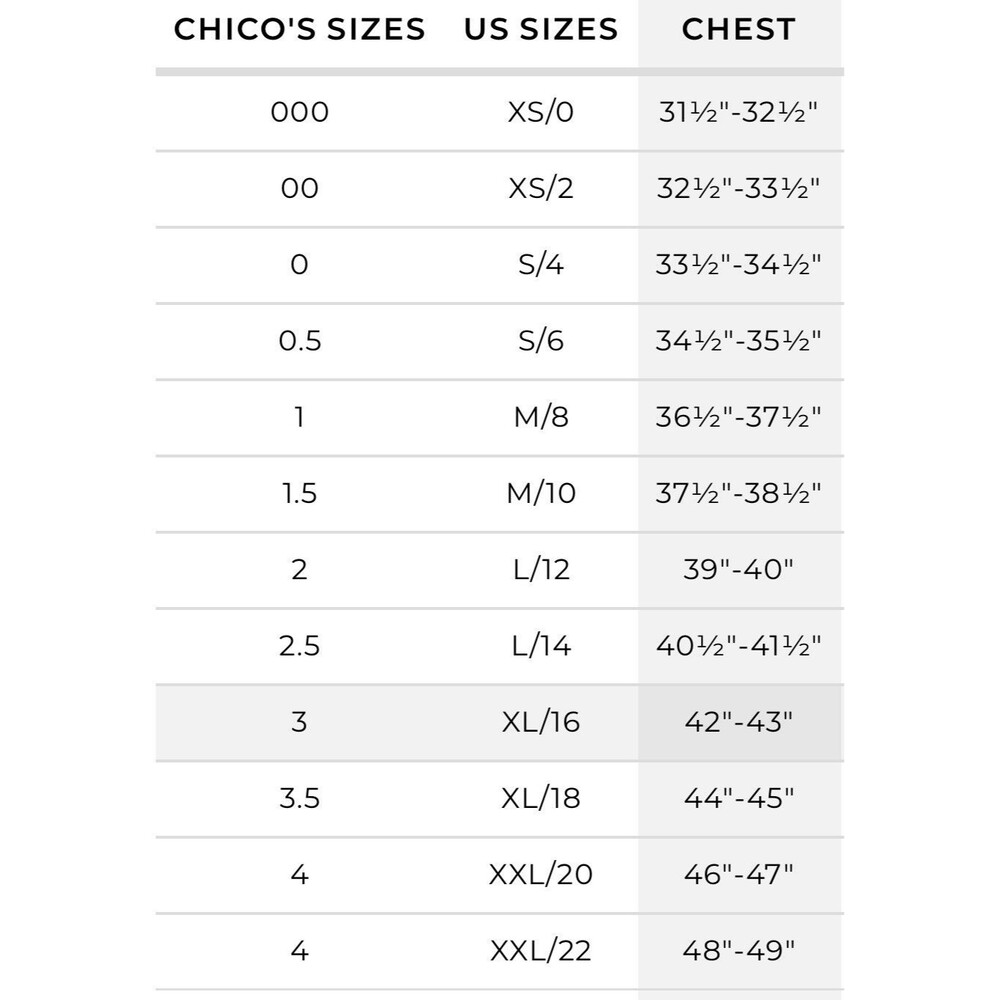Select the US SIZES column header

pos(541,29)
